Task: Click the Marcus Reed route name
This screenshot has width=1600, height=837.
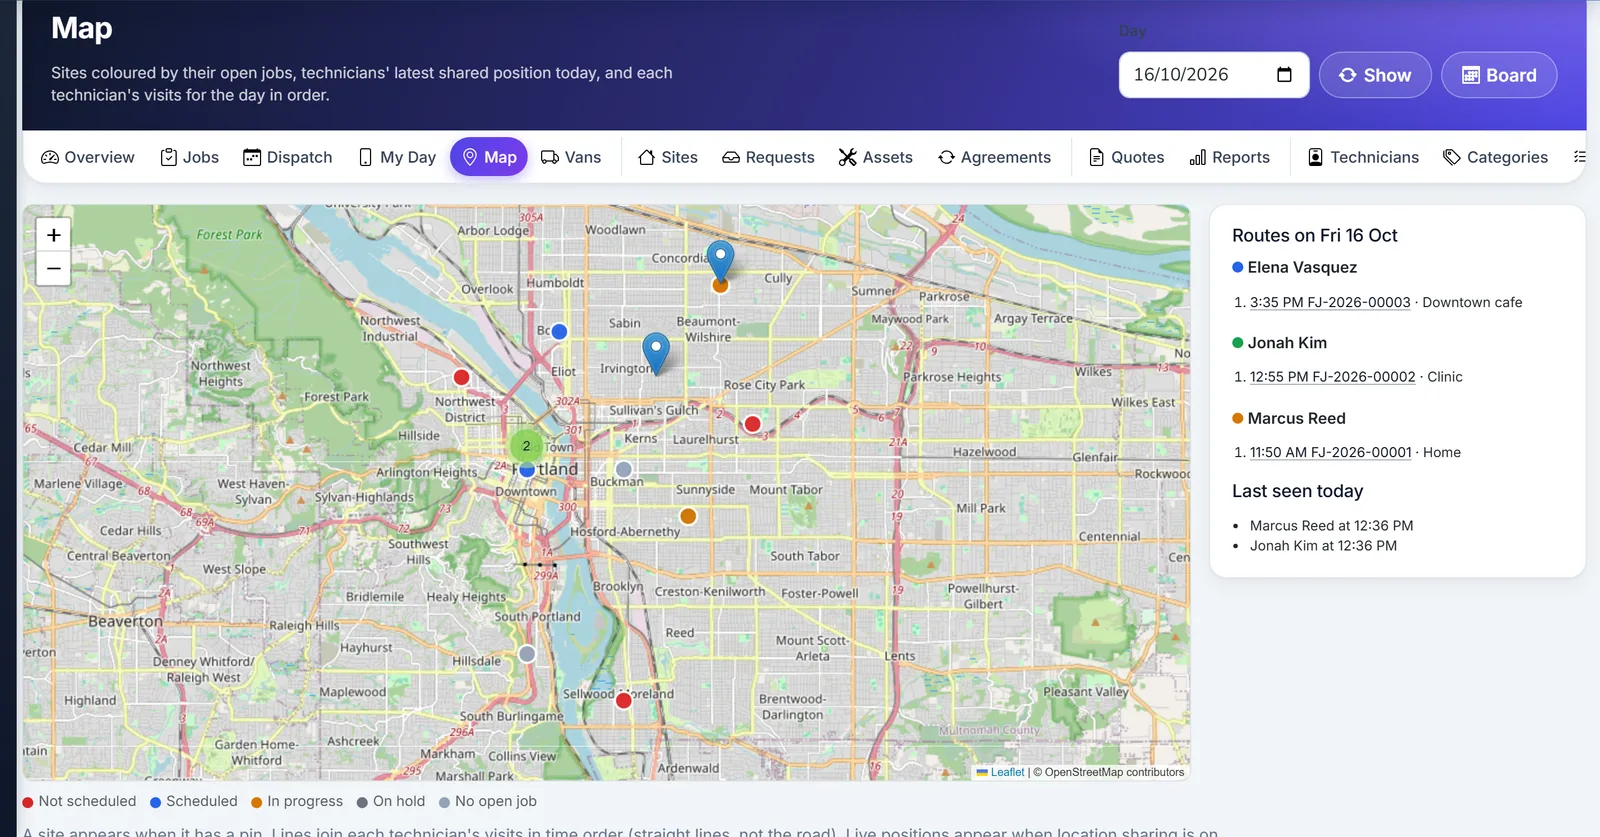Action: 1296,418
